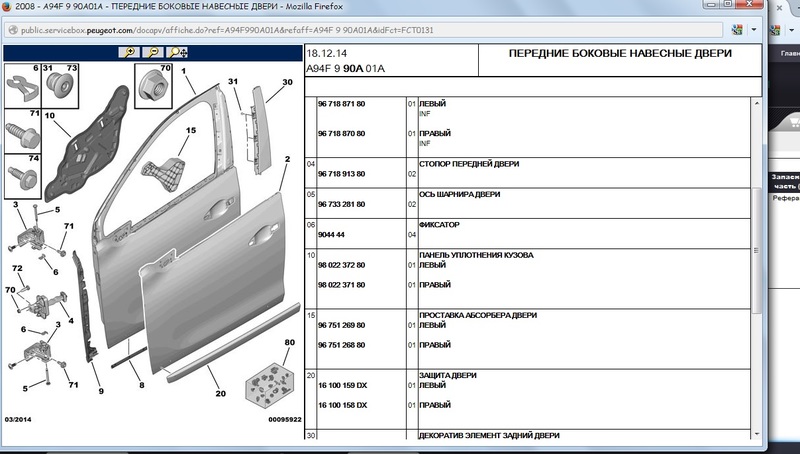Click the ЗАЩИТА ДВЕРИ row label
Screen dimensions: 800x454
pyautogui.click(x=447, y=375)
